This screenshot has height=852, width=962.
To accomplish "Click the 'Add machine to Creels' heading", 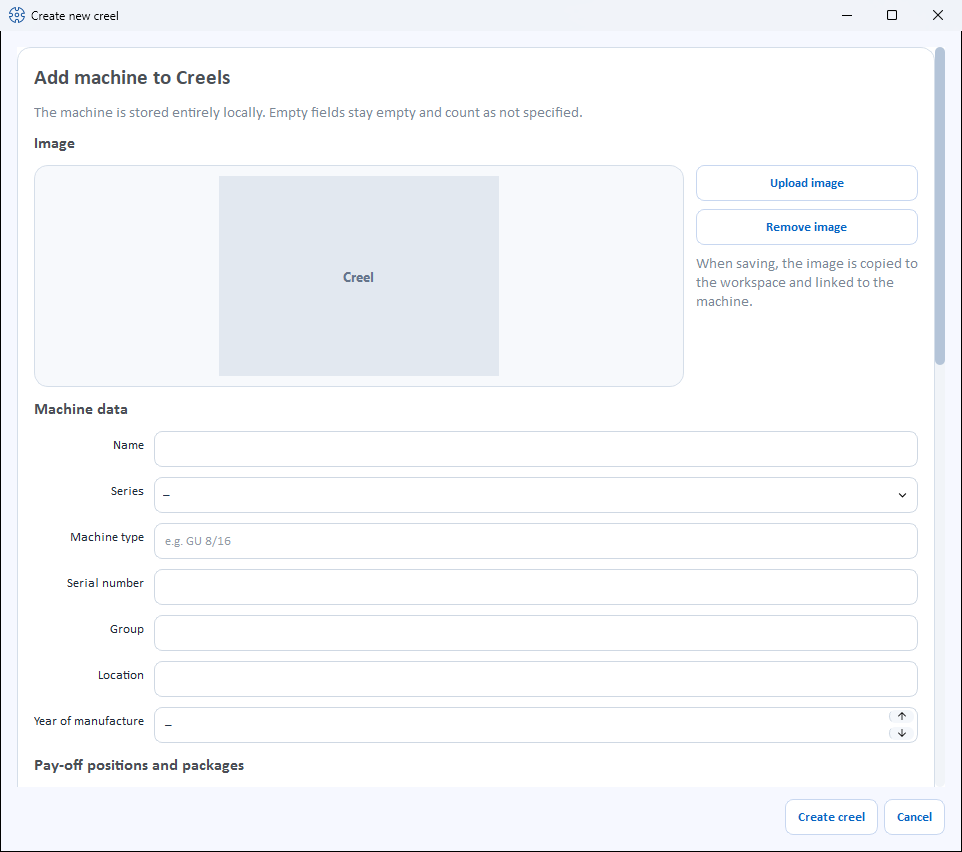I will [132, 78].
